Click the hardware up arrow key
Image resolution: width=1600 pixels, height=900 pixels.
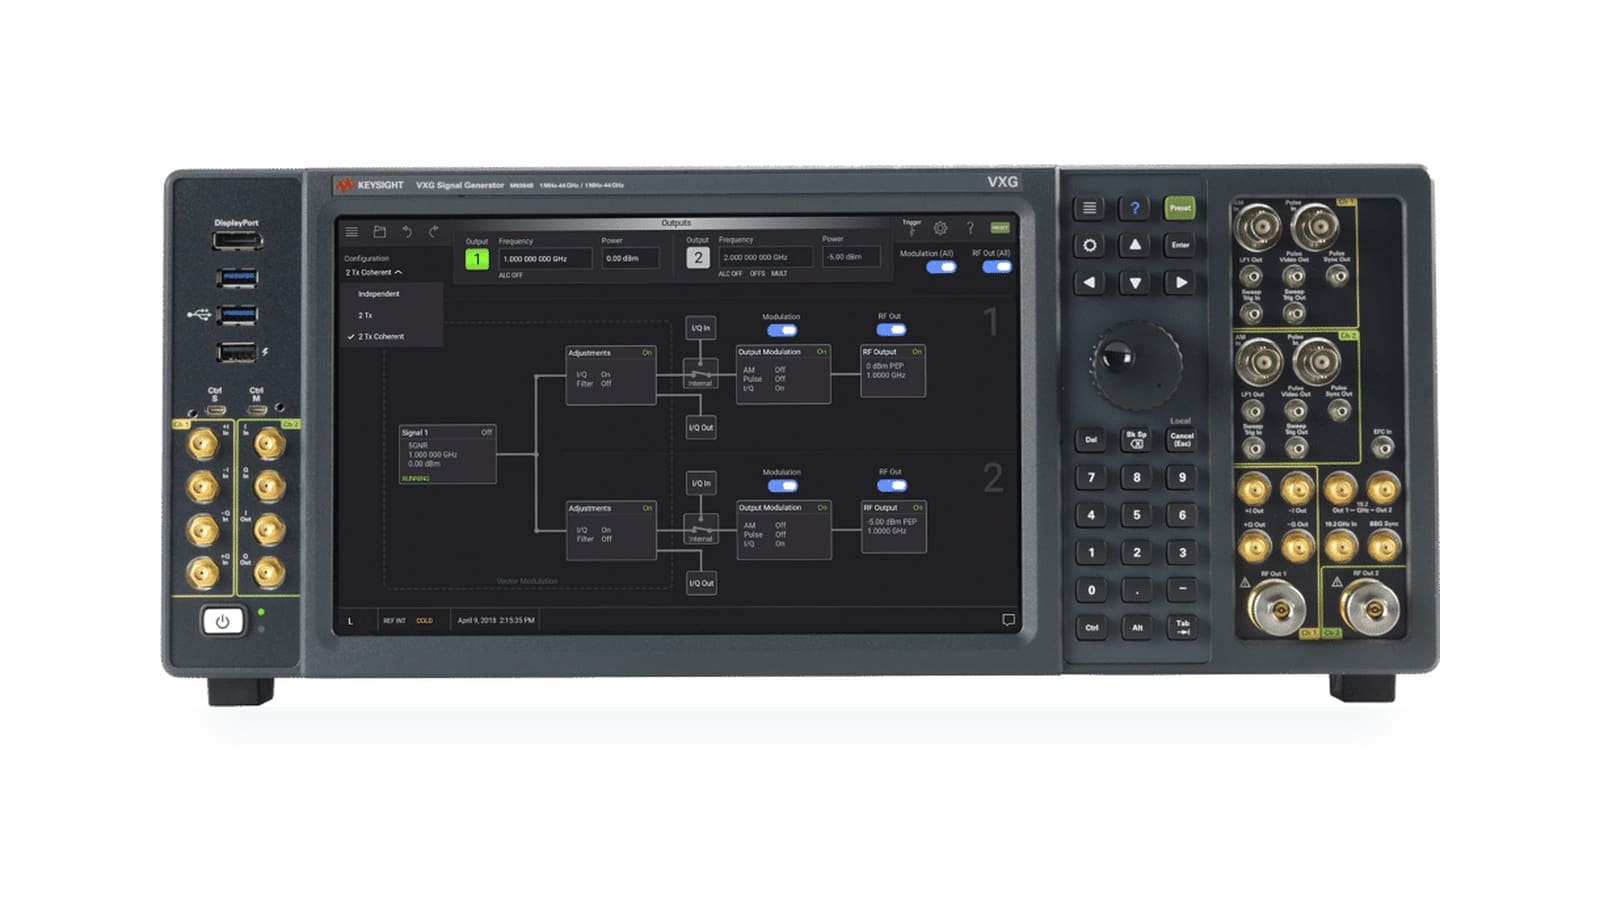pos(1135,245)
